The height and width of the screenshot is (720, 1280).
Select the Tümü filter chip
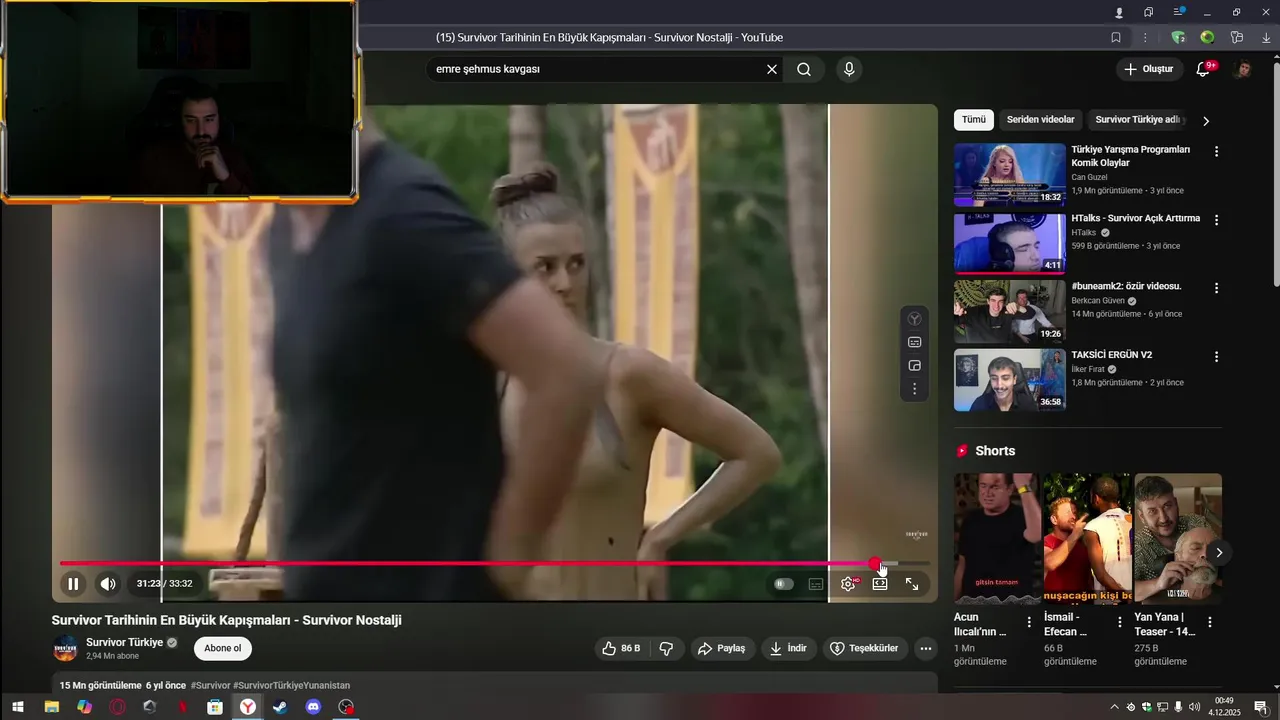tap(974, 120)
